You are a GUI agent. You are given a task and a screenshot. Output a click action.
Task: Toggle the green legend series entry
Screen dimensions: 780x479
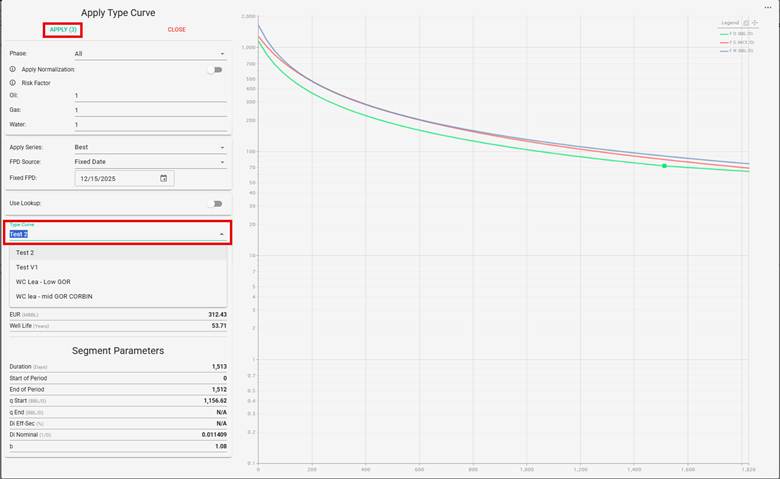pyautogui.click(x=737, y=34)
